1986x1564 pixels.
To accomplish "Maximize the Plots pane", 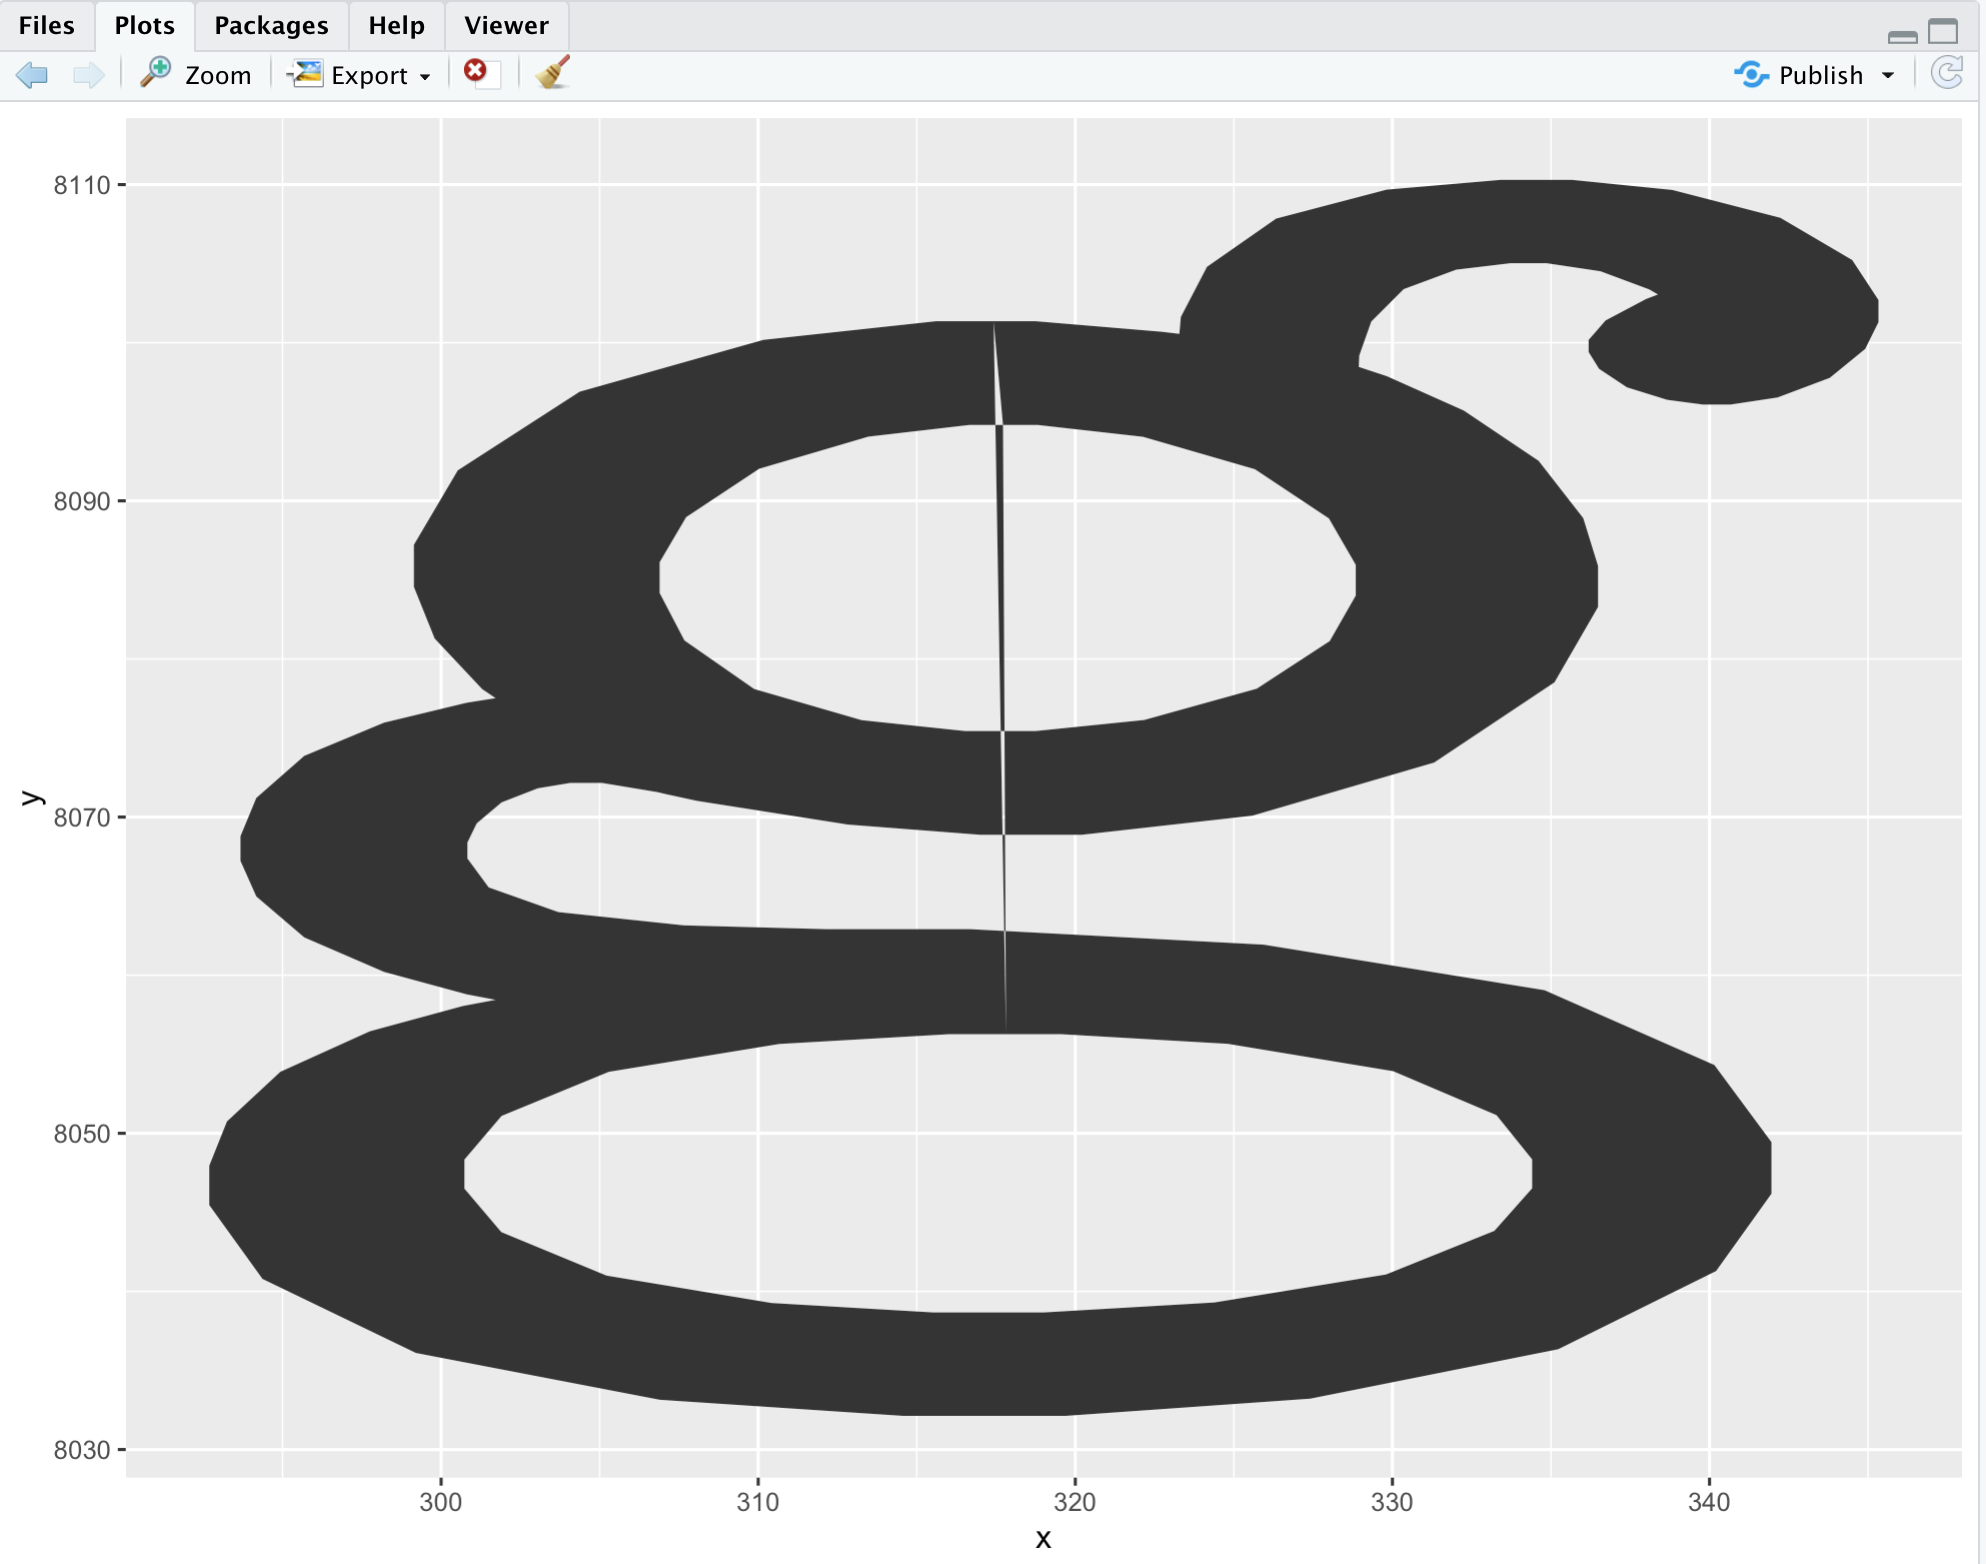I will (1943, 32).
